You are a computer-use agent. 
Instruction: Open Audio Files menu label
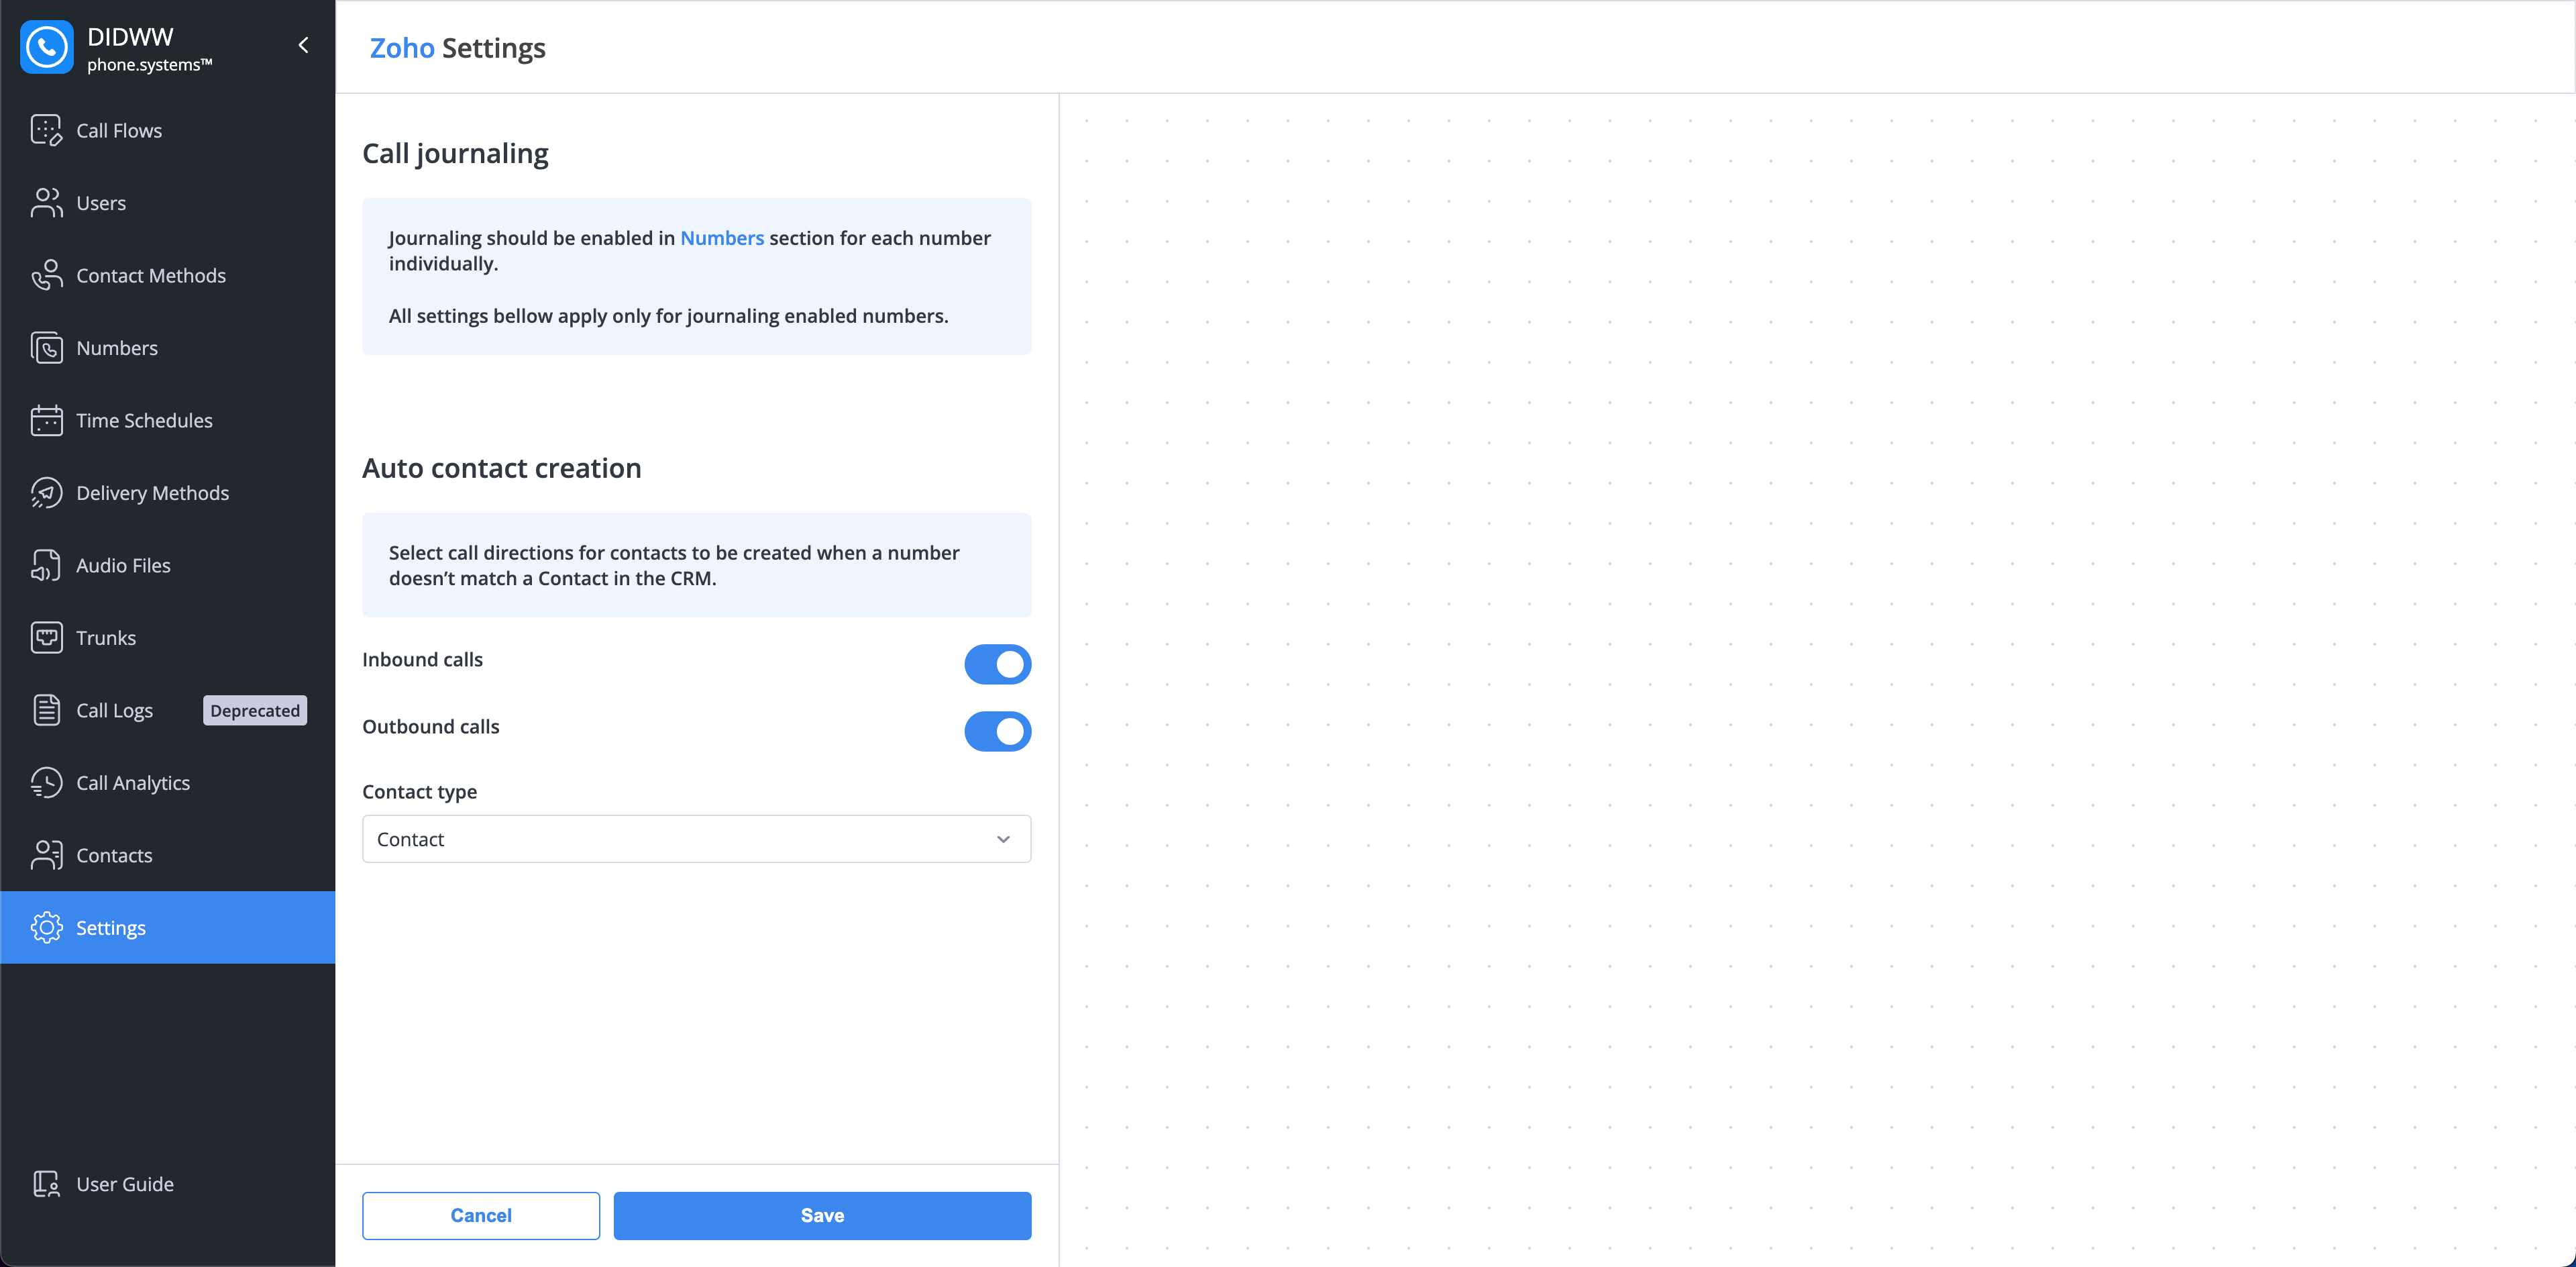[123, 566]
